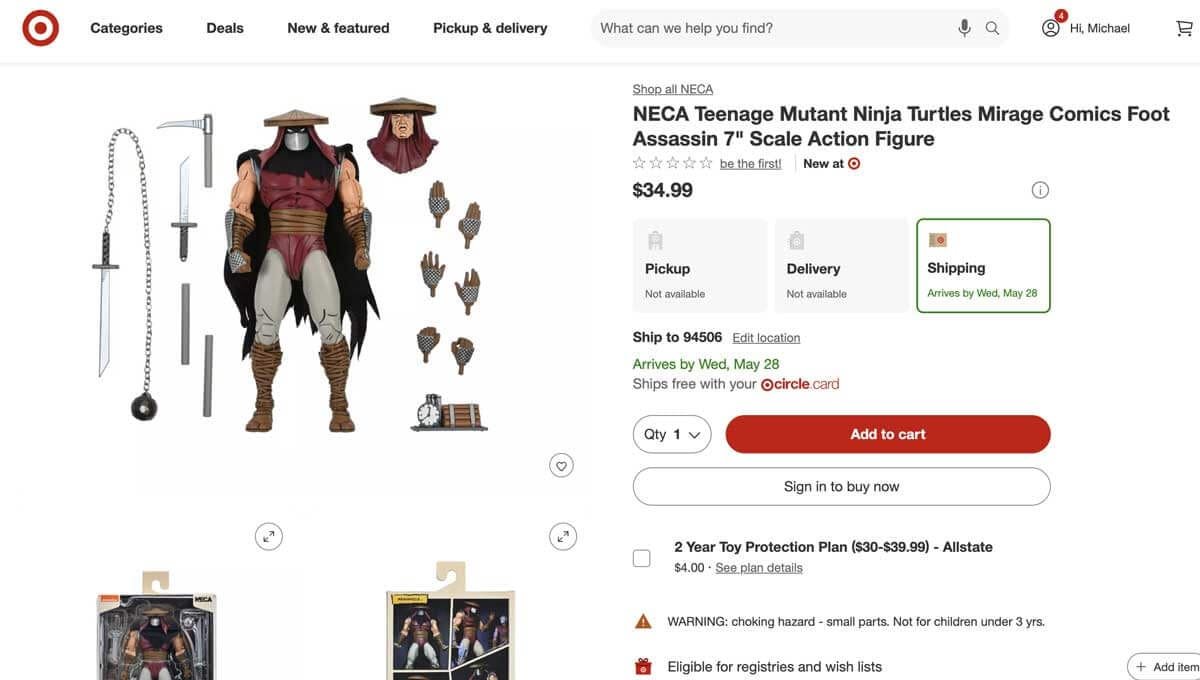This screenshot has height=680, width=1200.
Task: Select the Pickup fulfillment option
Action: coord(700,265)
